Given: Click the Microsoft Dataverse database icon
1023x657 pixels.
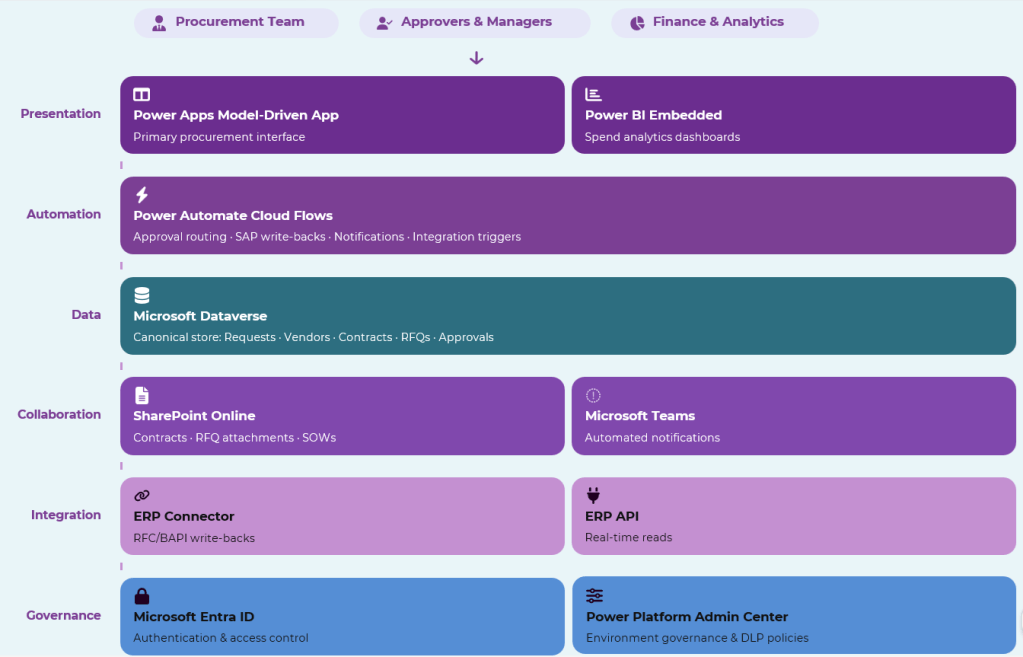Looking at the screenshot, I should click(142, 295).
